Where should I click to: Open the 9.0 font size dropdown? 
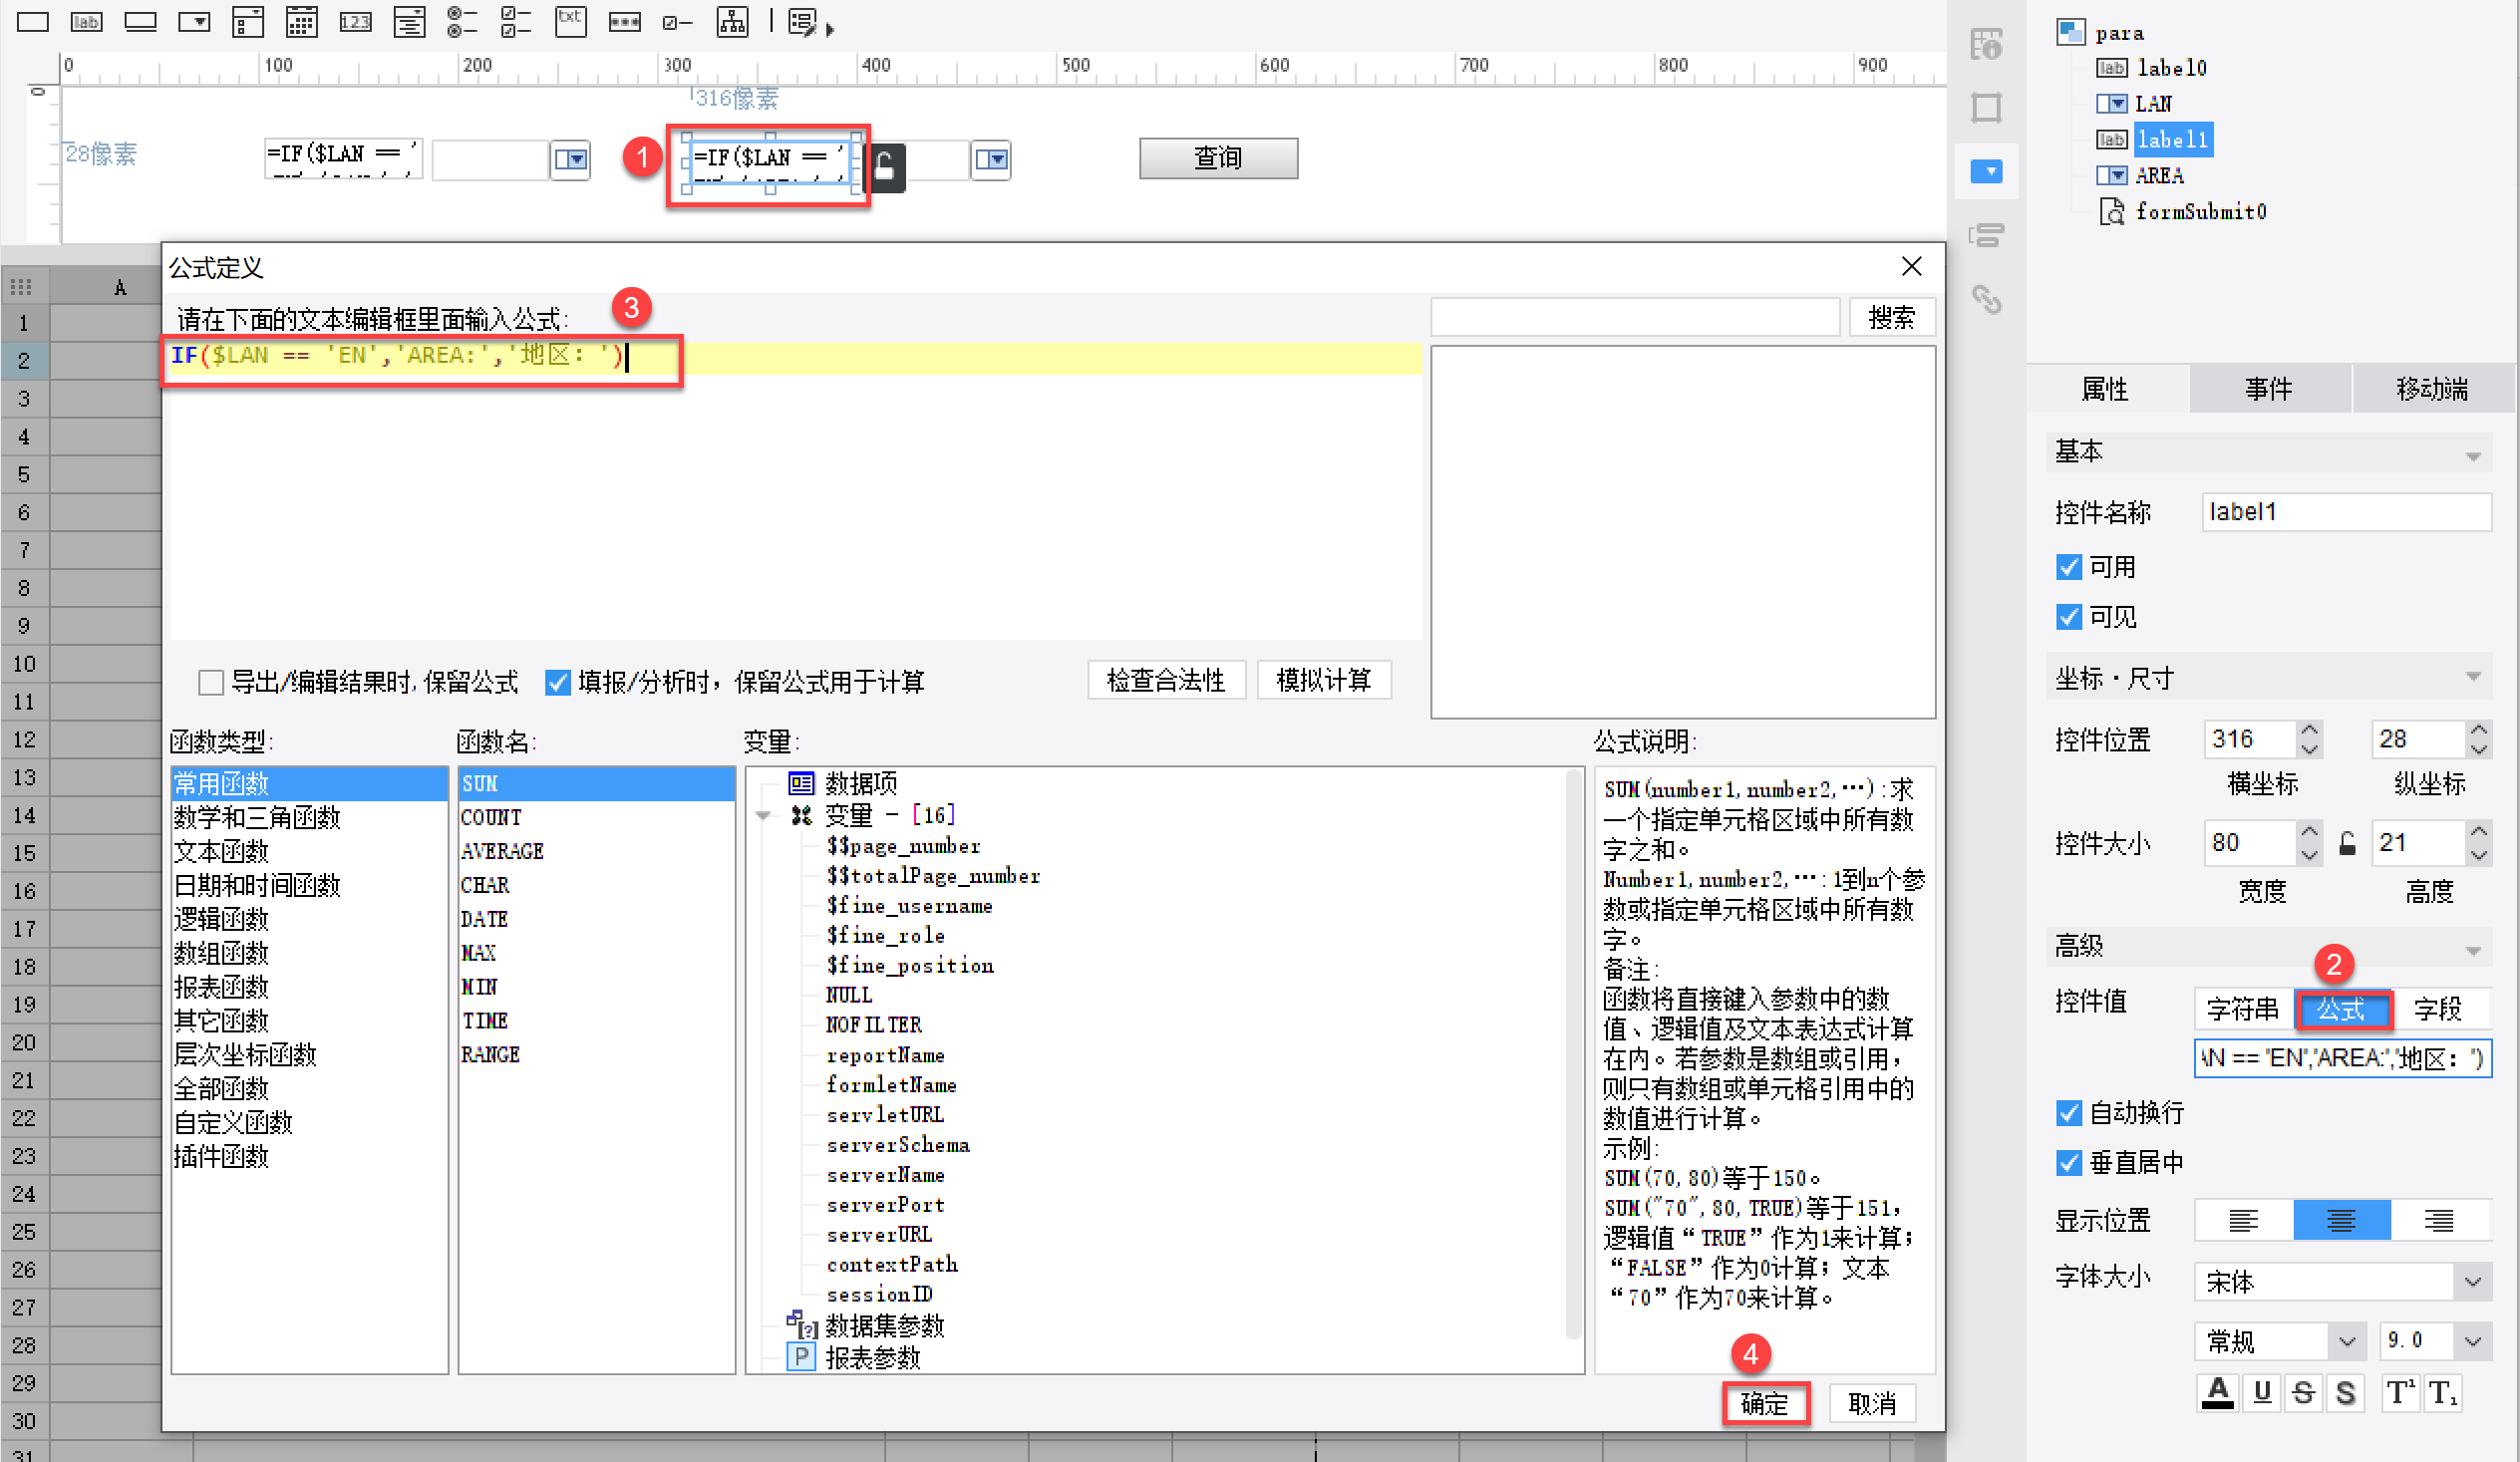click(x=2472, y=1340)
